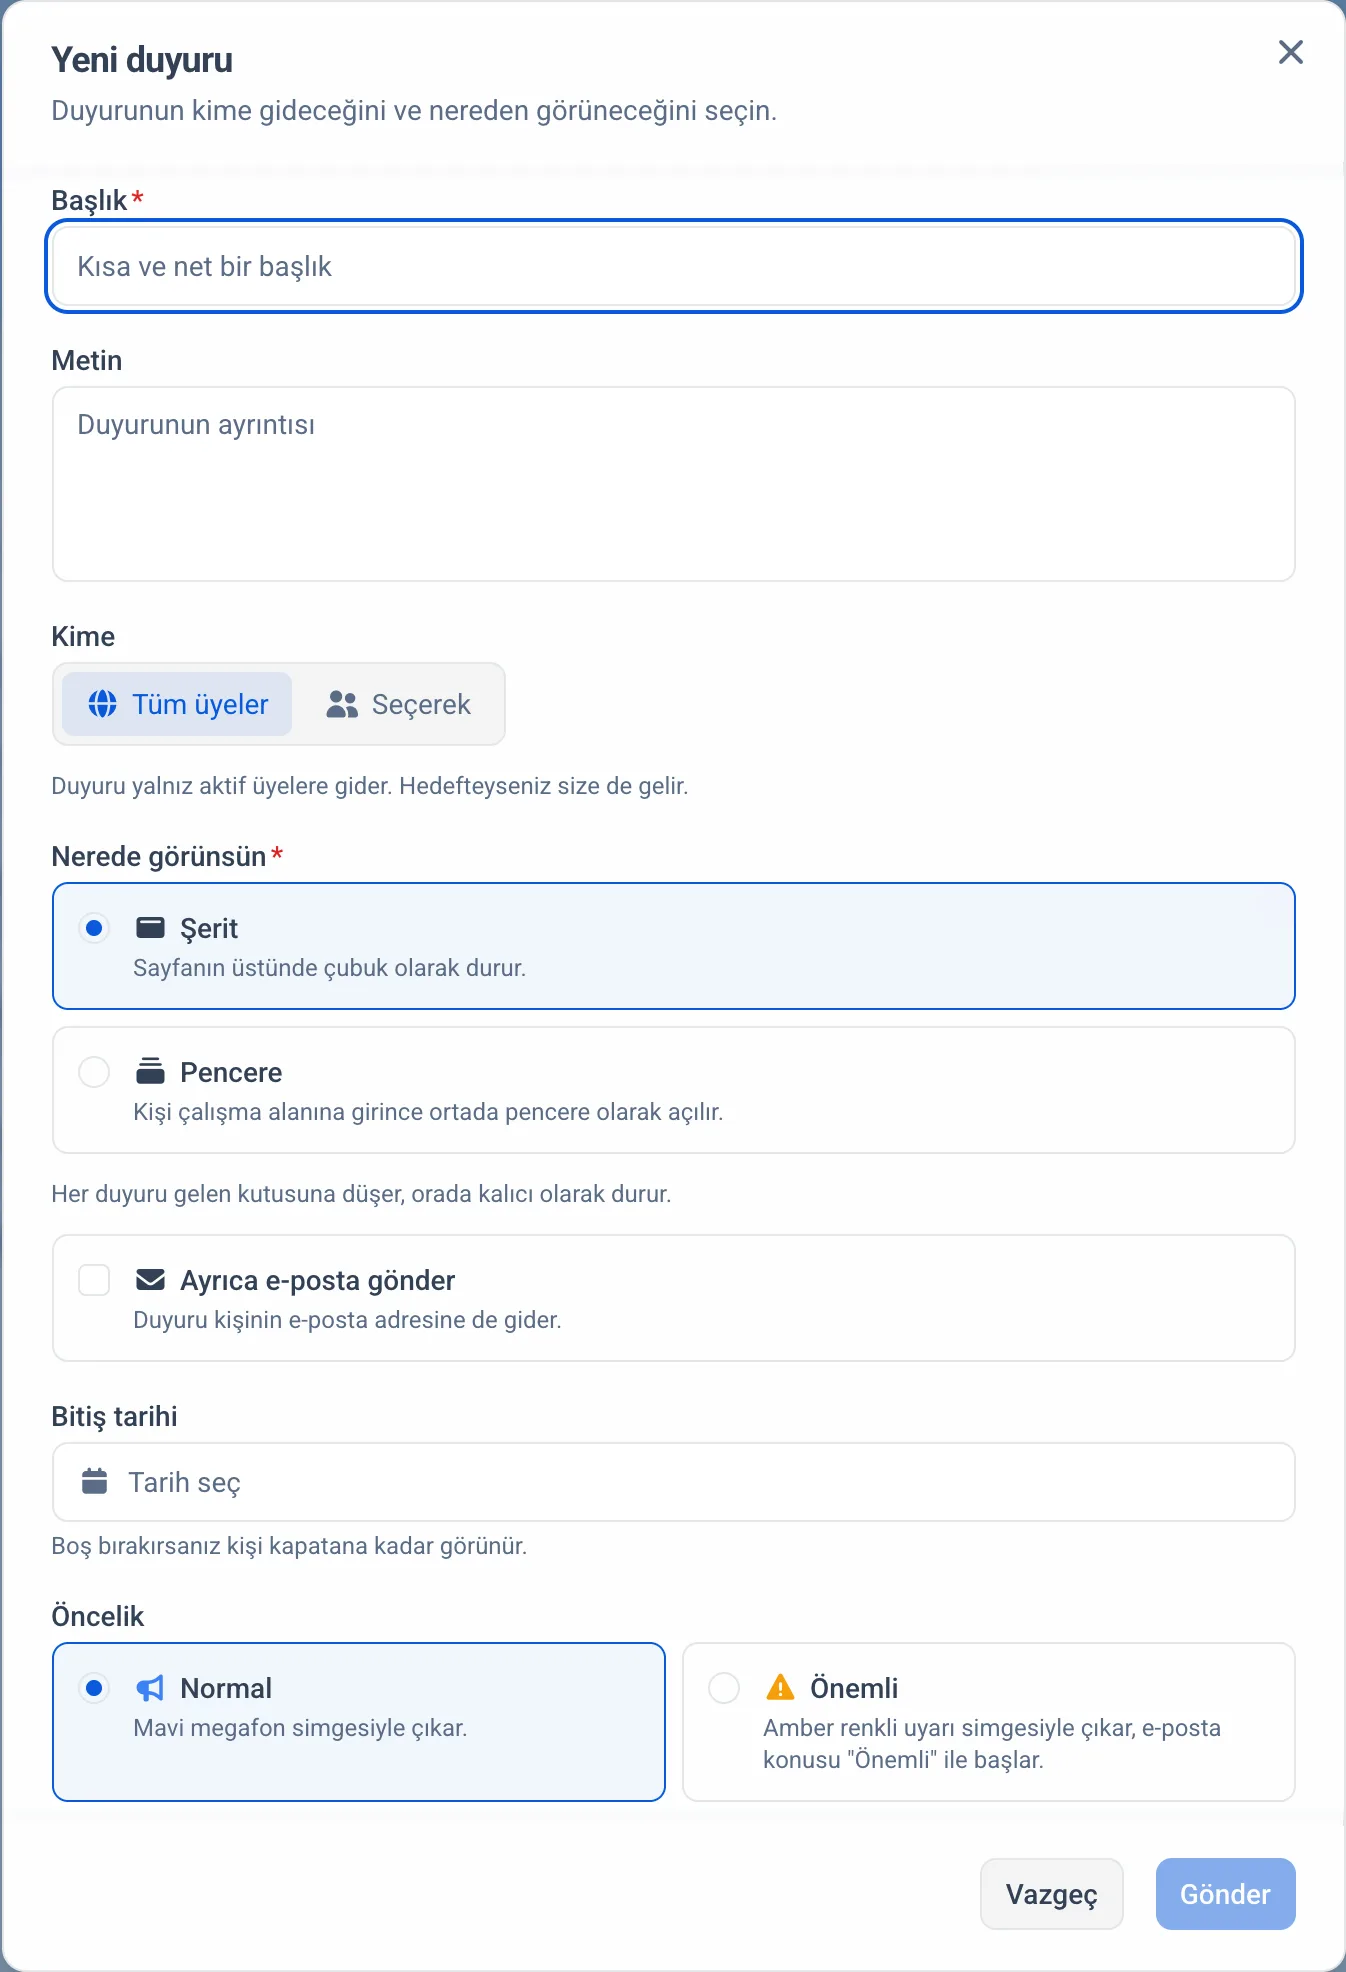Click the Pencere window icon
1346x1972 pixels.
tap(150, 1071)
